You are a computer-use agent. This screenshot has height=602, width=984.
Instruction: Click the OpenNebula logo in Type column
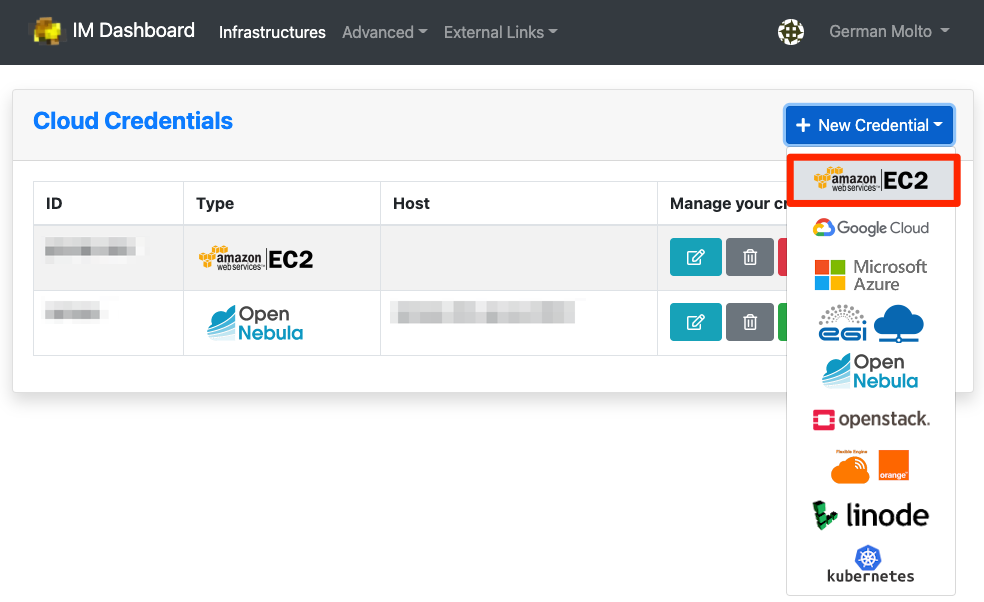point(255,323)
